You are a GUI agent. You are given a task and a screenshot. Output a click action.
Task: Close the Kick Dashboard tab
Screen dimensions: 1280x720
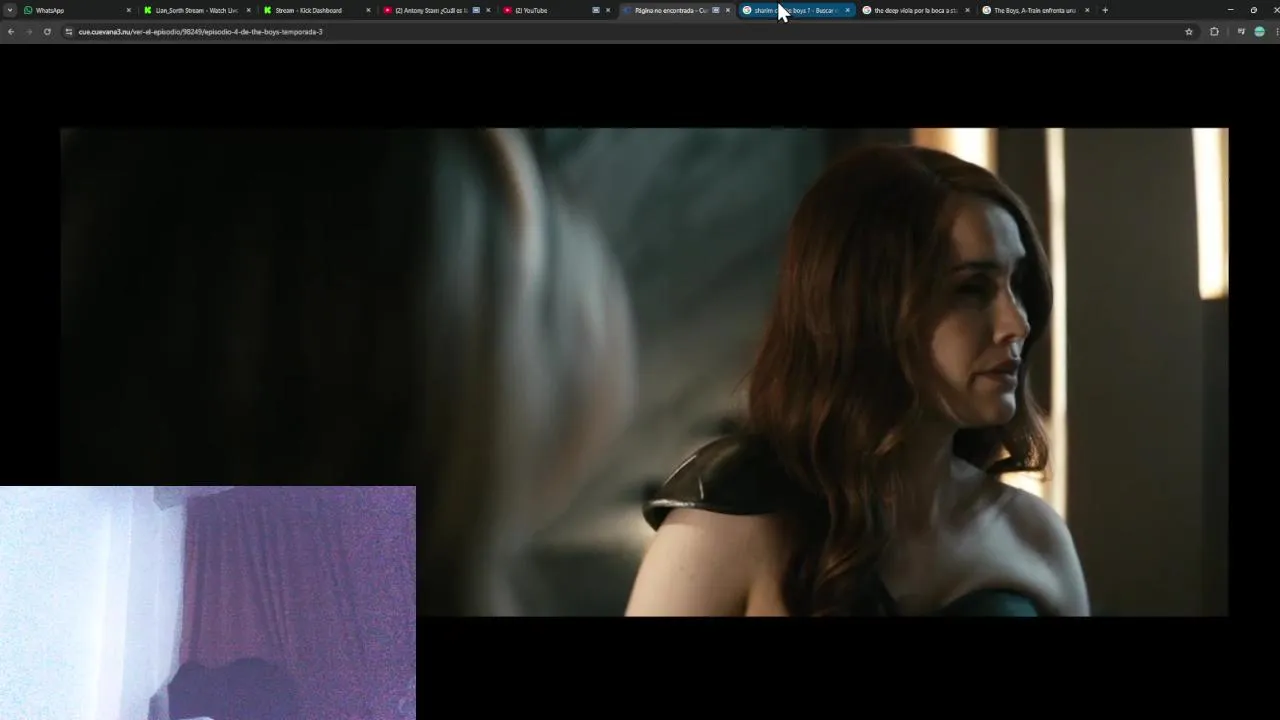pyautogui.click(x=368, y=10)
